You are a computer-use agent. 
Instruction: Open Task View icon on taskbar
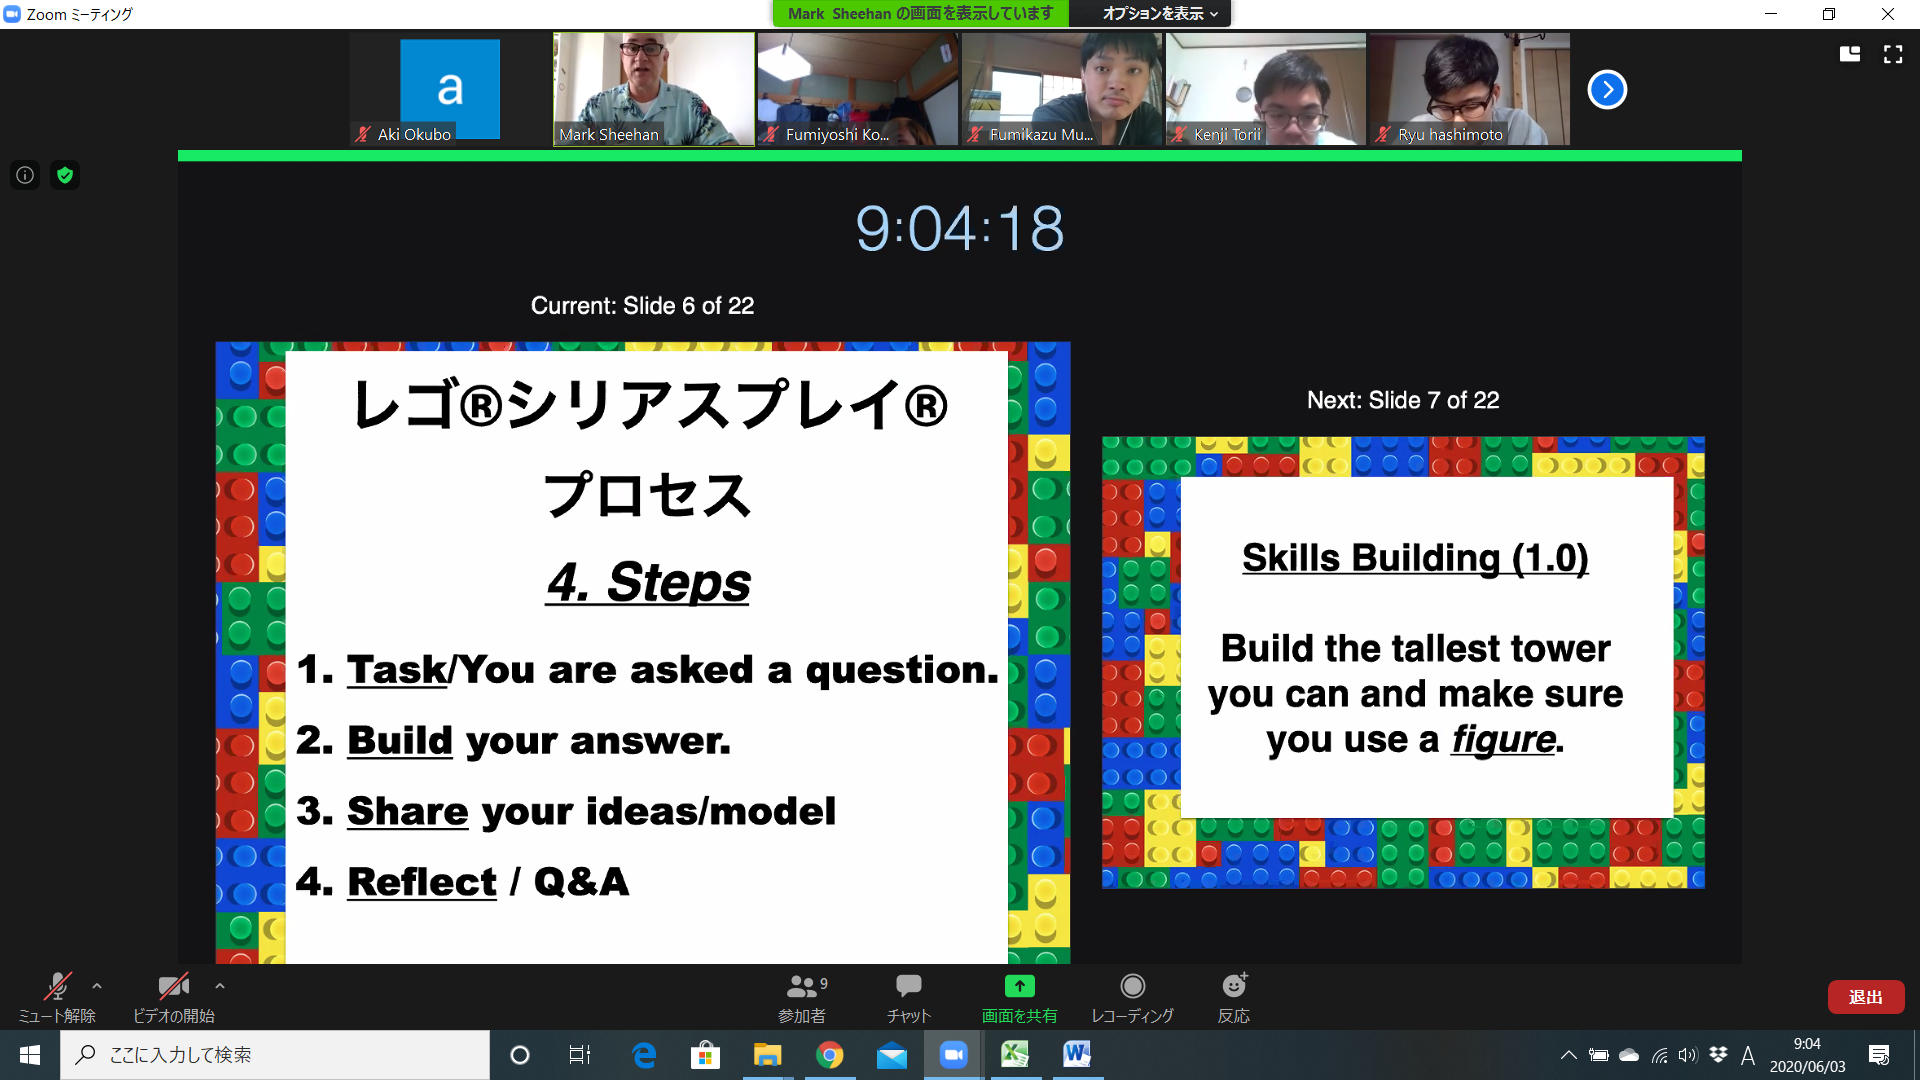580,1055
